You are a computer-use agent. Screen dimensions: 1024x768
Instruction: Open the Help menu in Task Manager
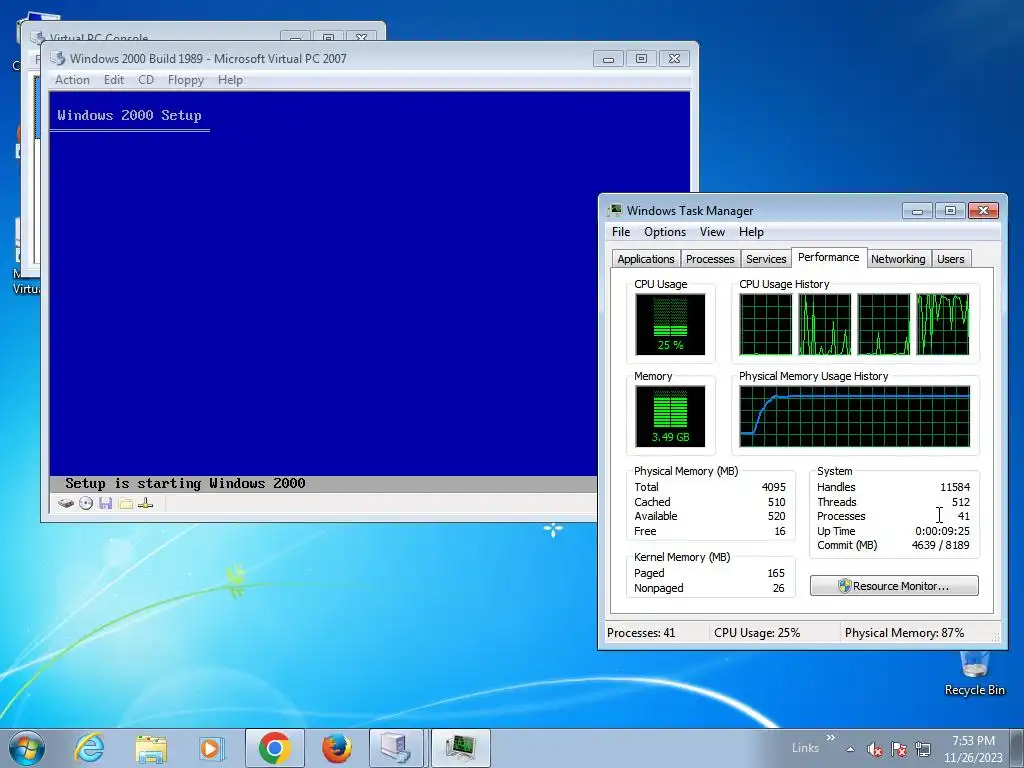tap(751, 232)
